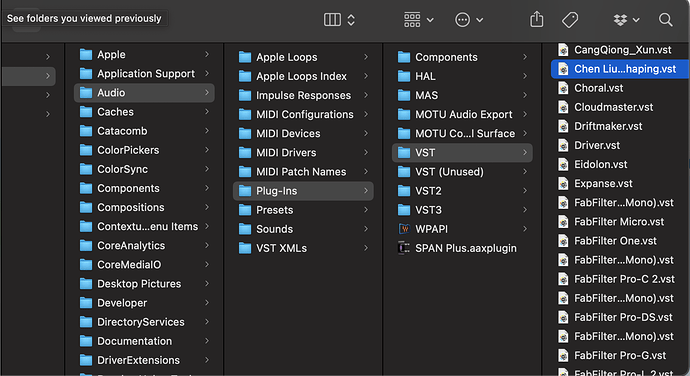This screenshot has height=376, width=690.
Task: Open the group-by dropdown arrow
Action: (430, 20)
